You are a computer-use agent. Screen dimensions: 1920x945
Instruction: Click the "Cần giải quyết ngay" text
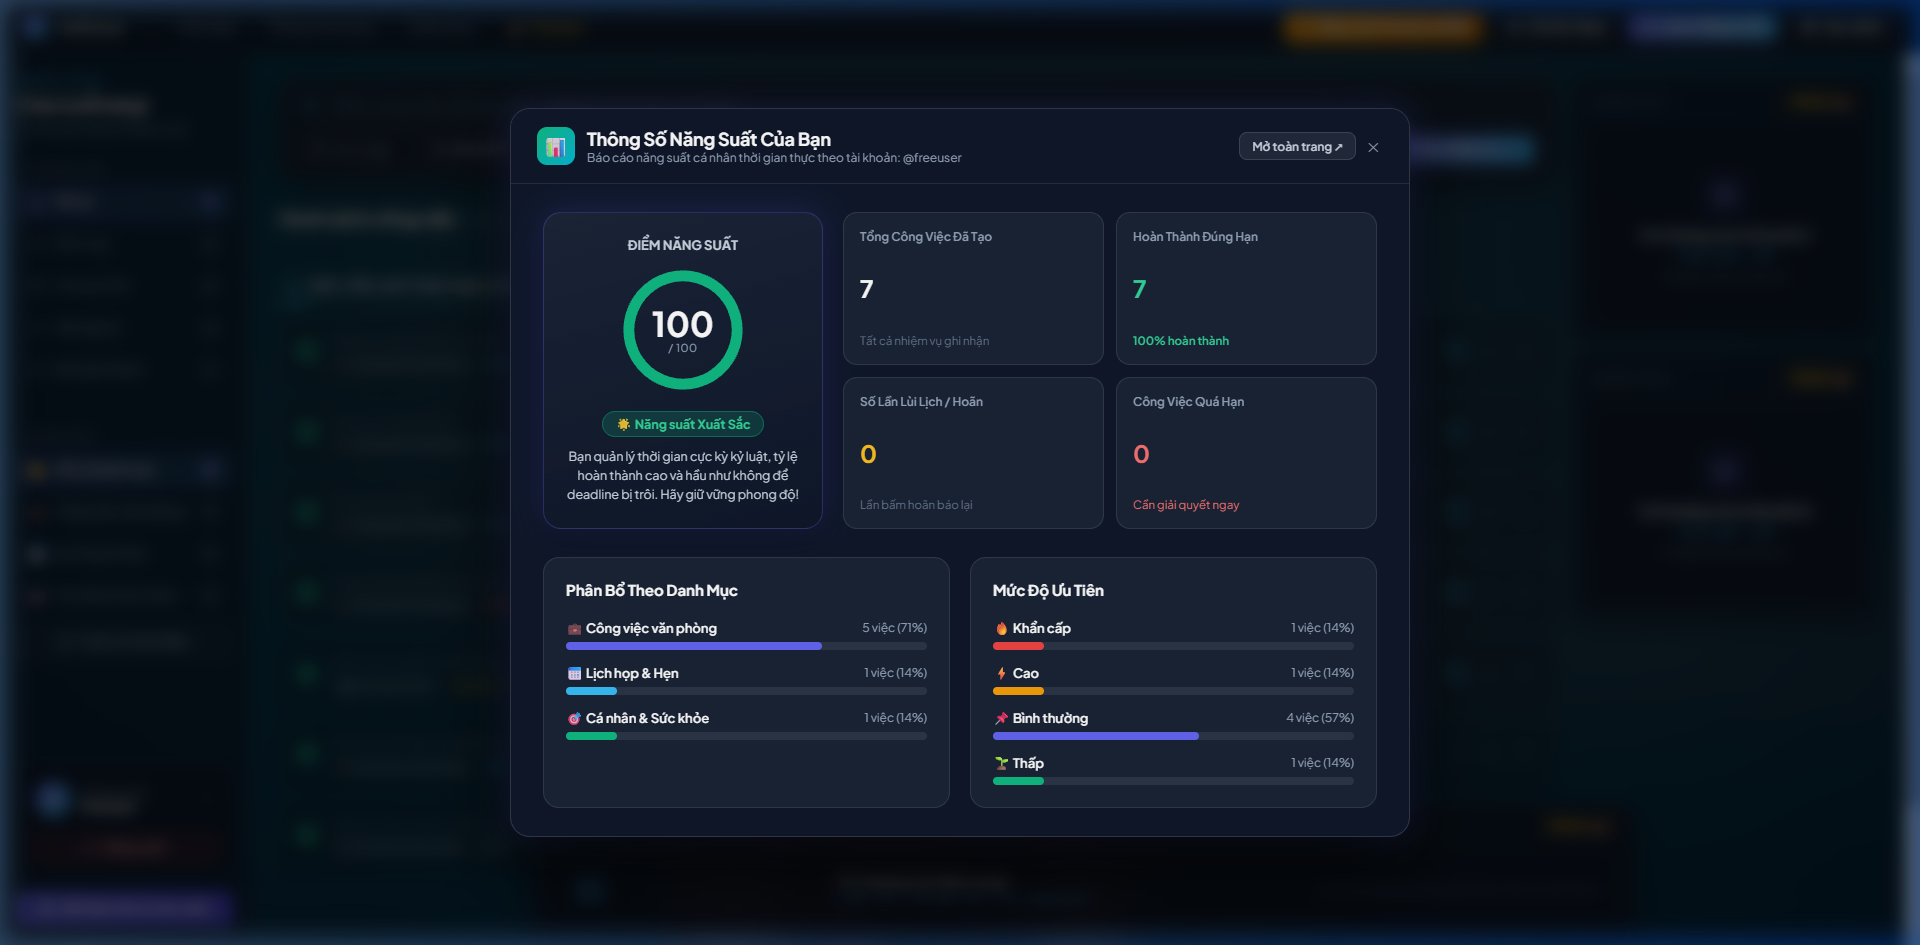(x=1186, y=505)
